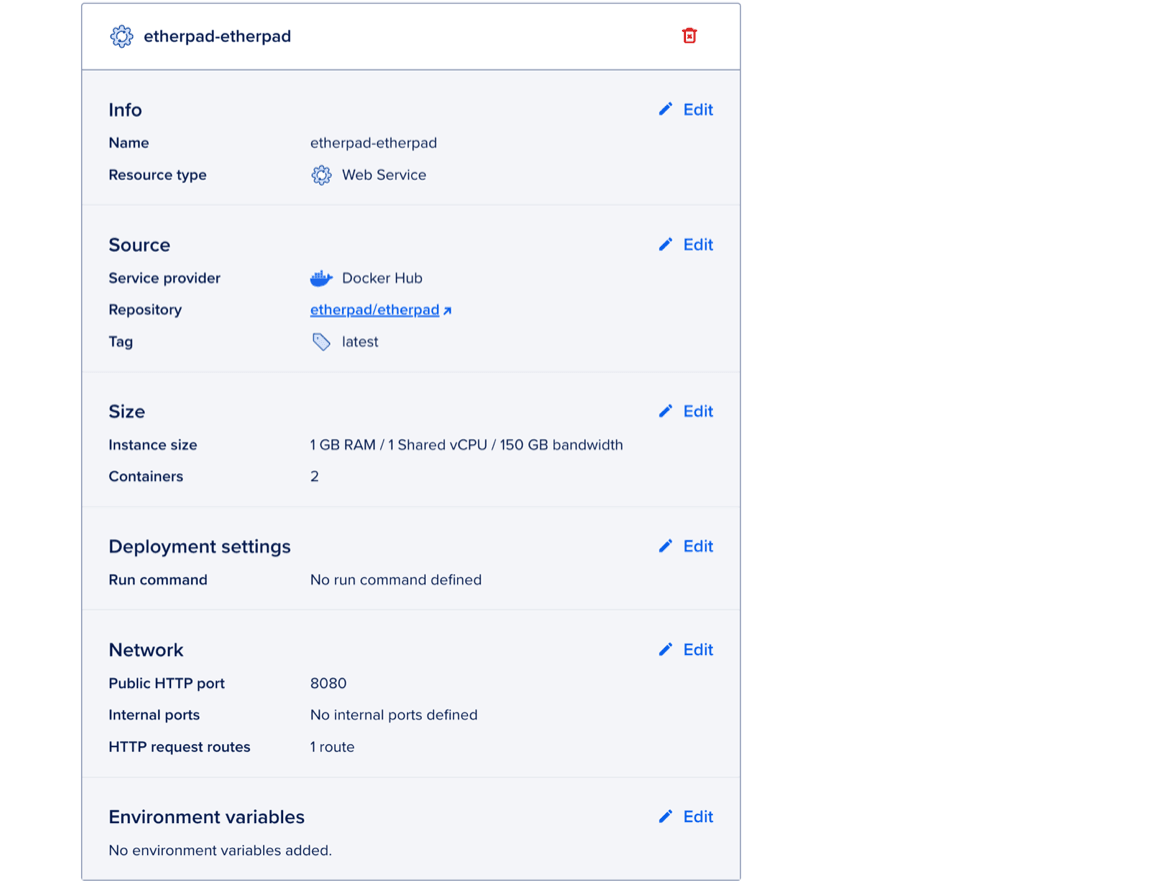Screen dimensions: 1150x881
Task: Edit the Info section
Action: pos(697,109)
